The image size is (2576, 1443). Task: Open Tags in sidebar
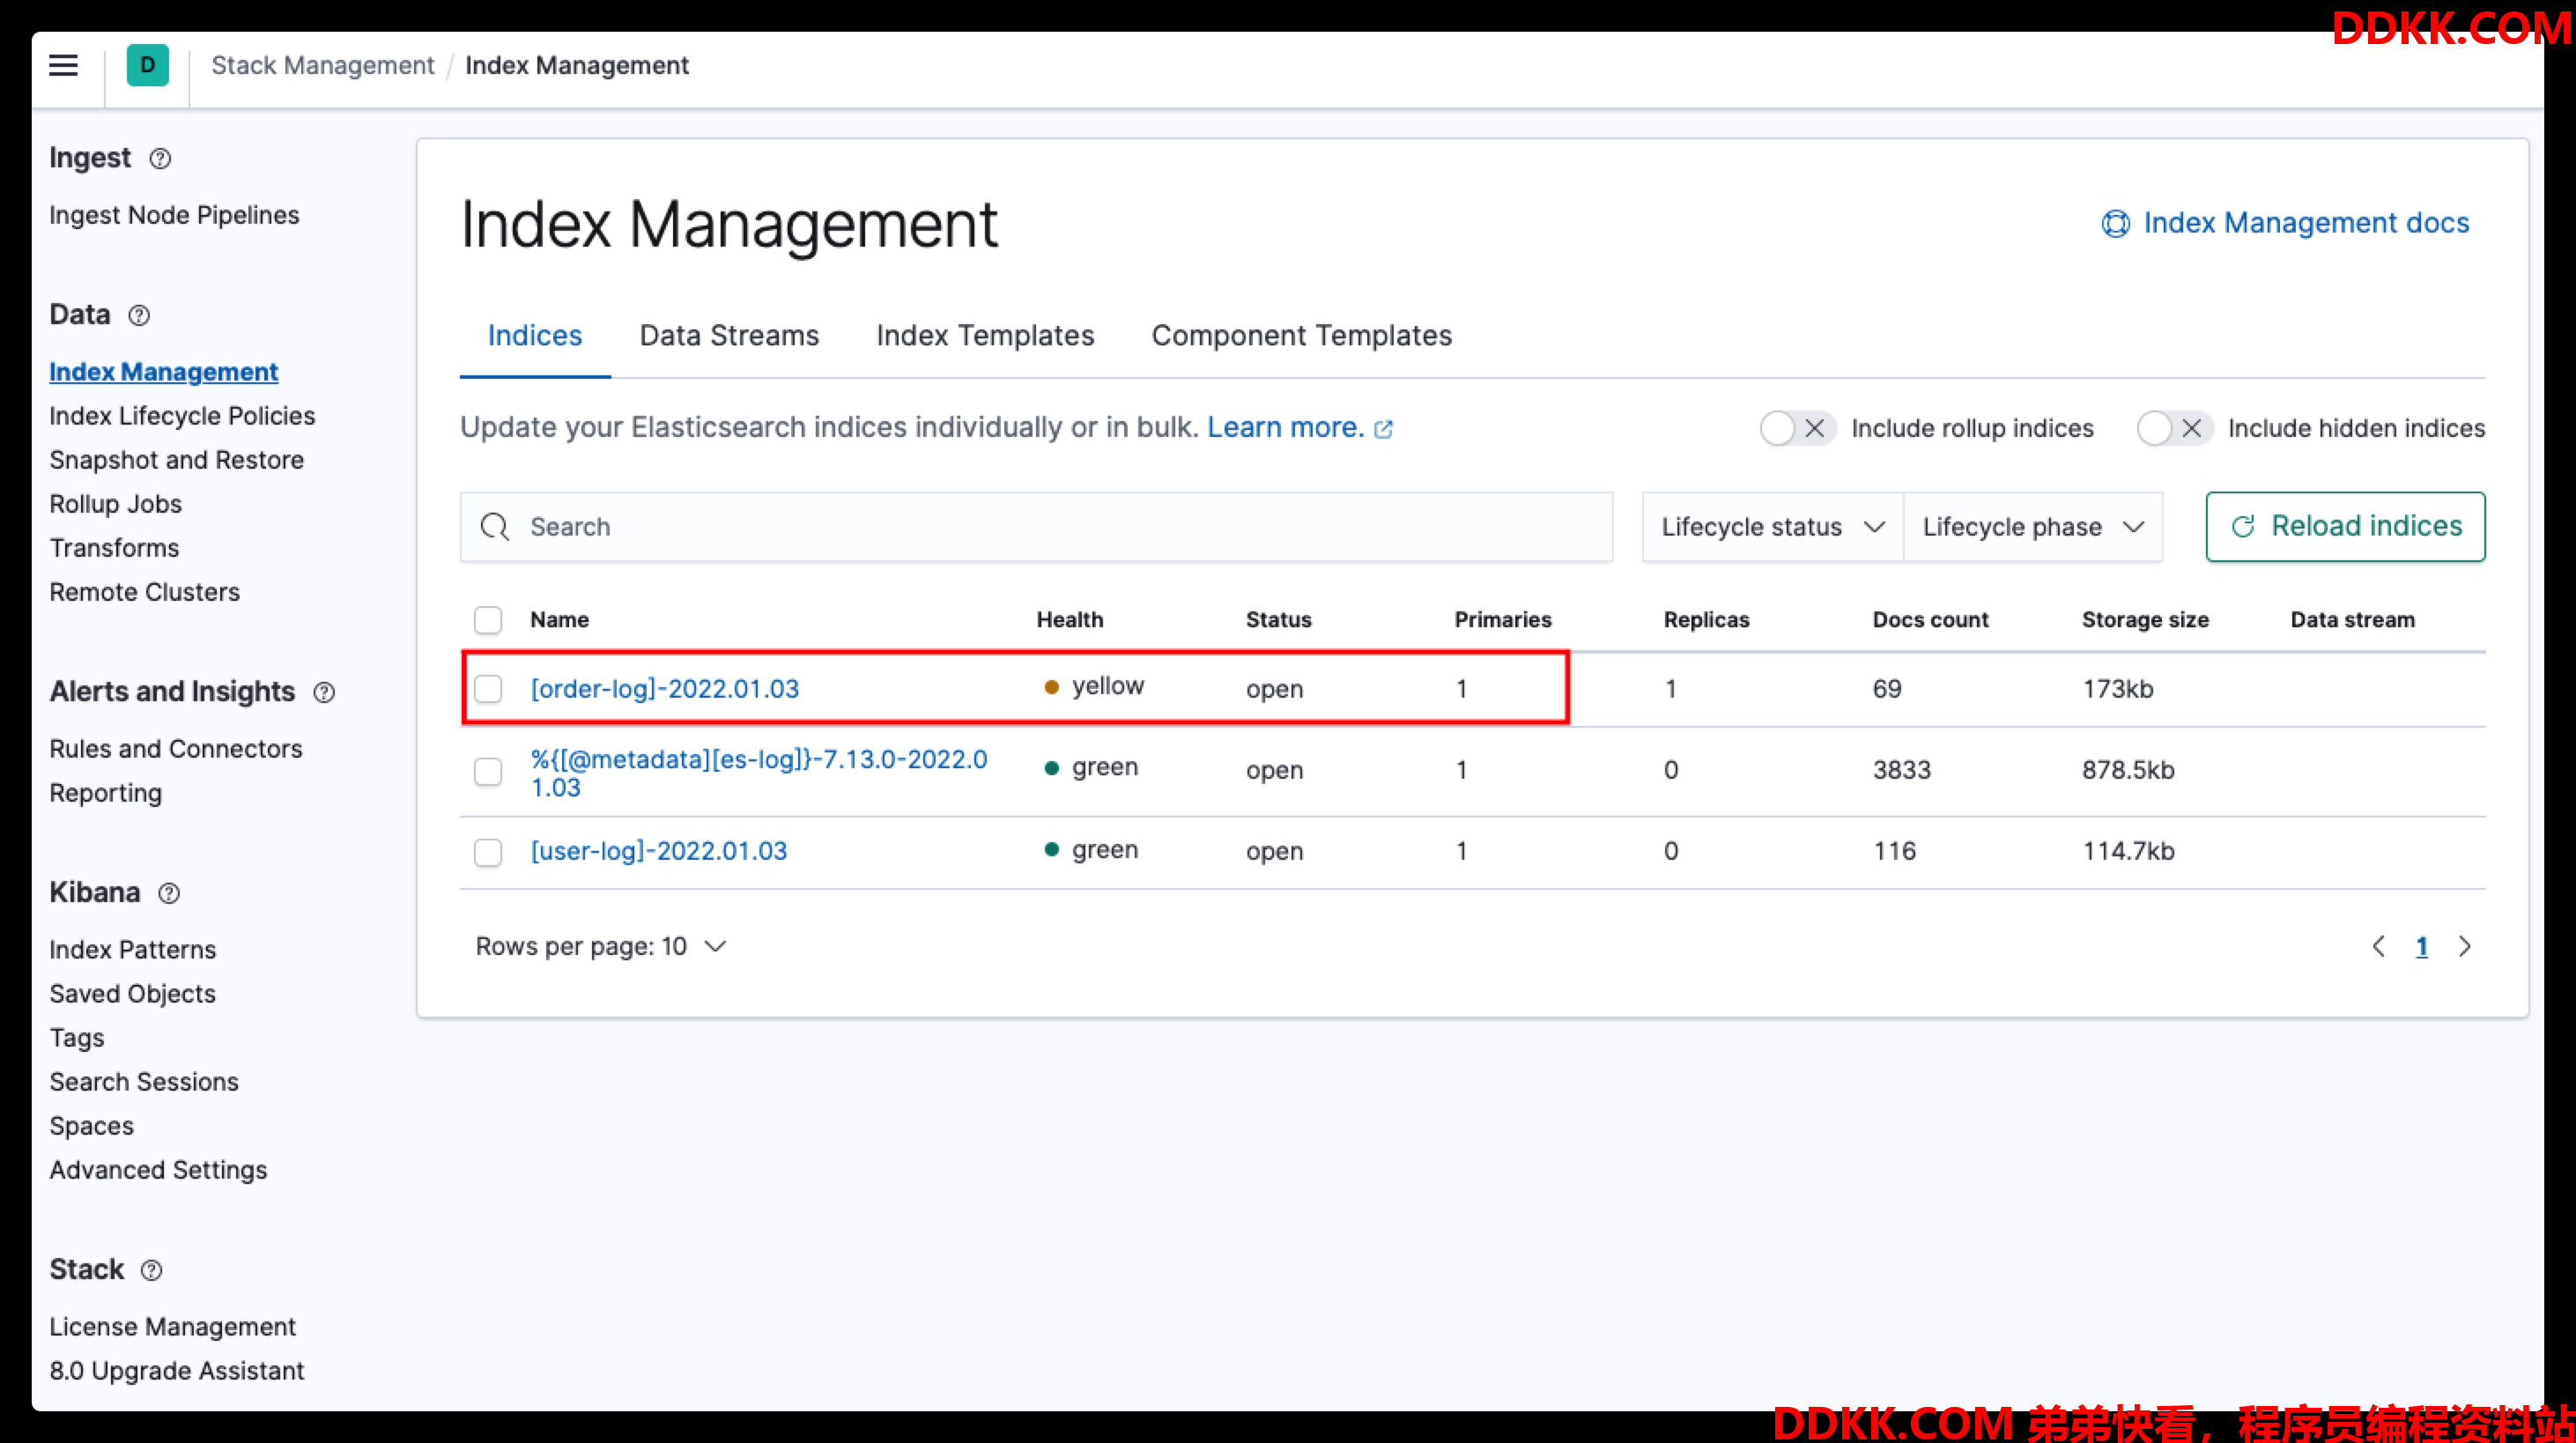77,1039
